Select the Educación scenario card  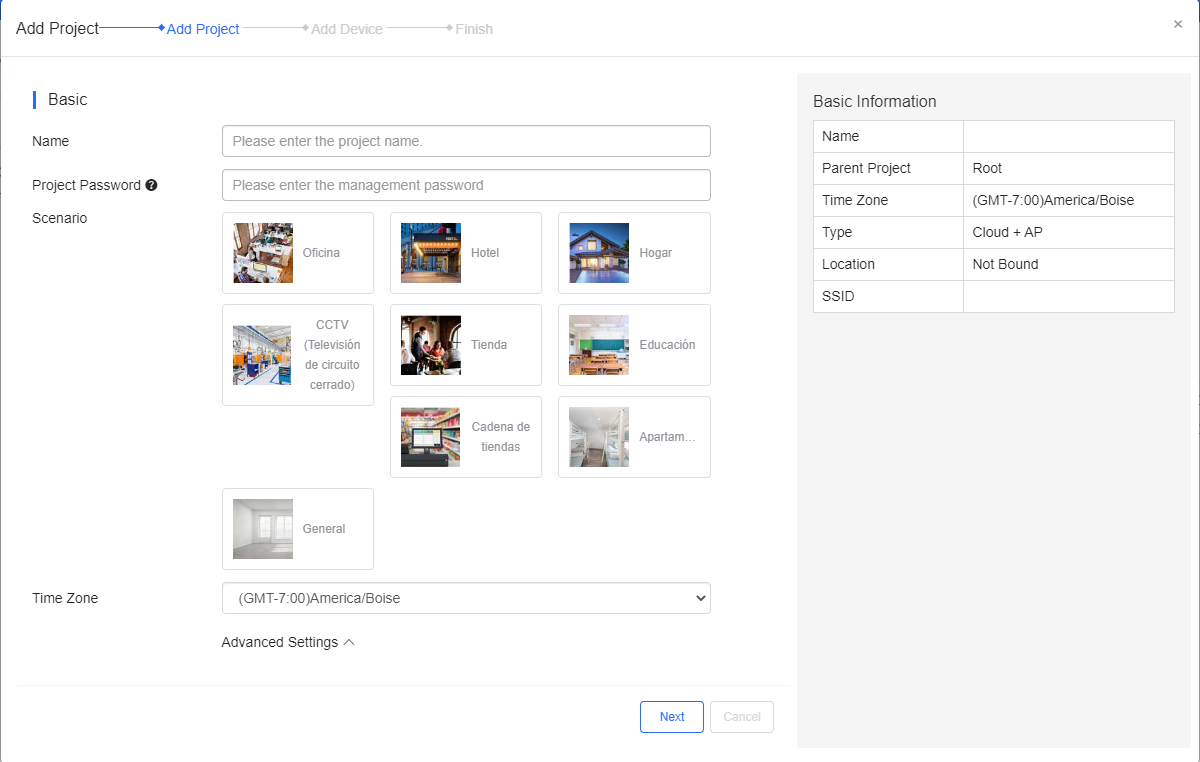pyautogui.click(x=634, y=345)
